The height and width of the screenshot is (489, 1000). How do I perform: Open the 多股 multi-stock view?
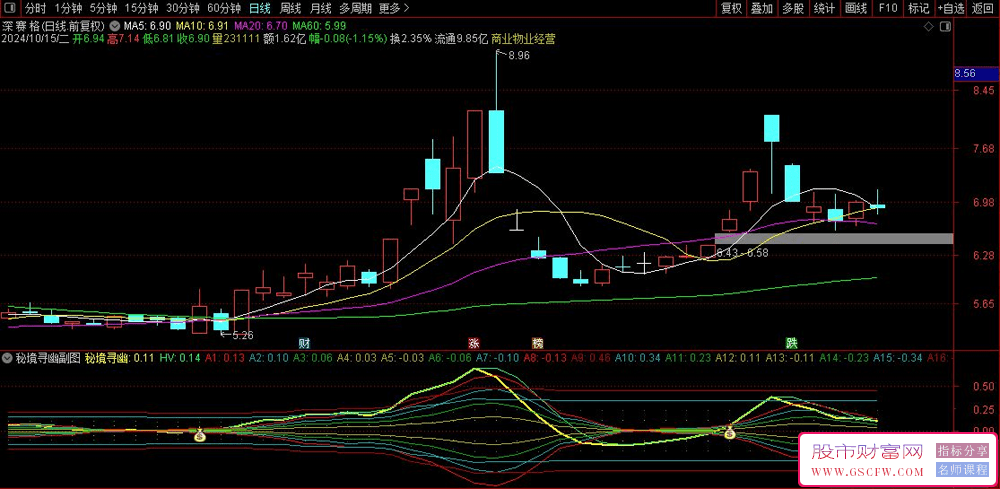(x=793, y=8)
